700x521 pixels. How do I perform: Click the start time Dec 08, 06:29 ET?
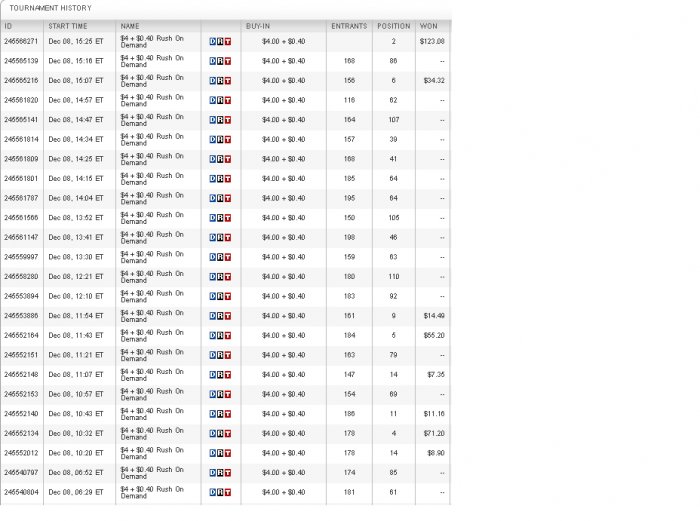coord(76,492)
